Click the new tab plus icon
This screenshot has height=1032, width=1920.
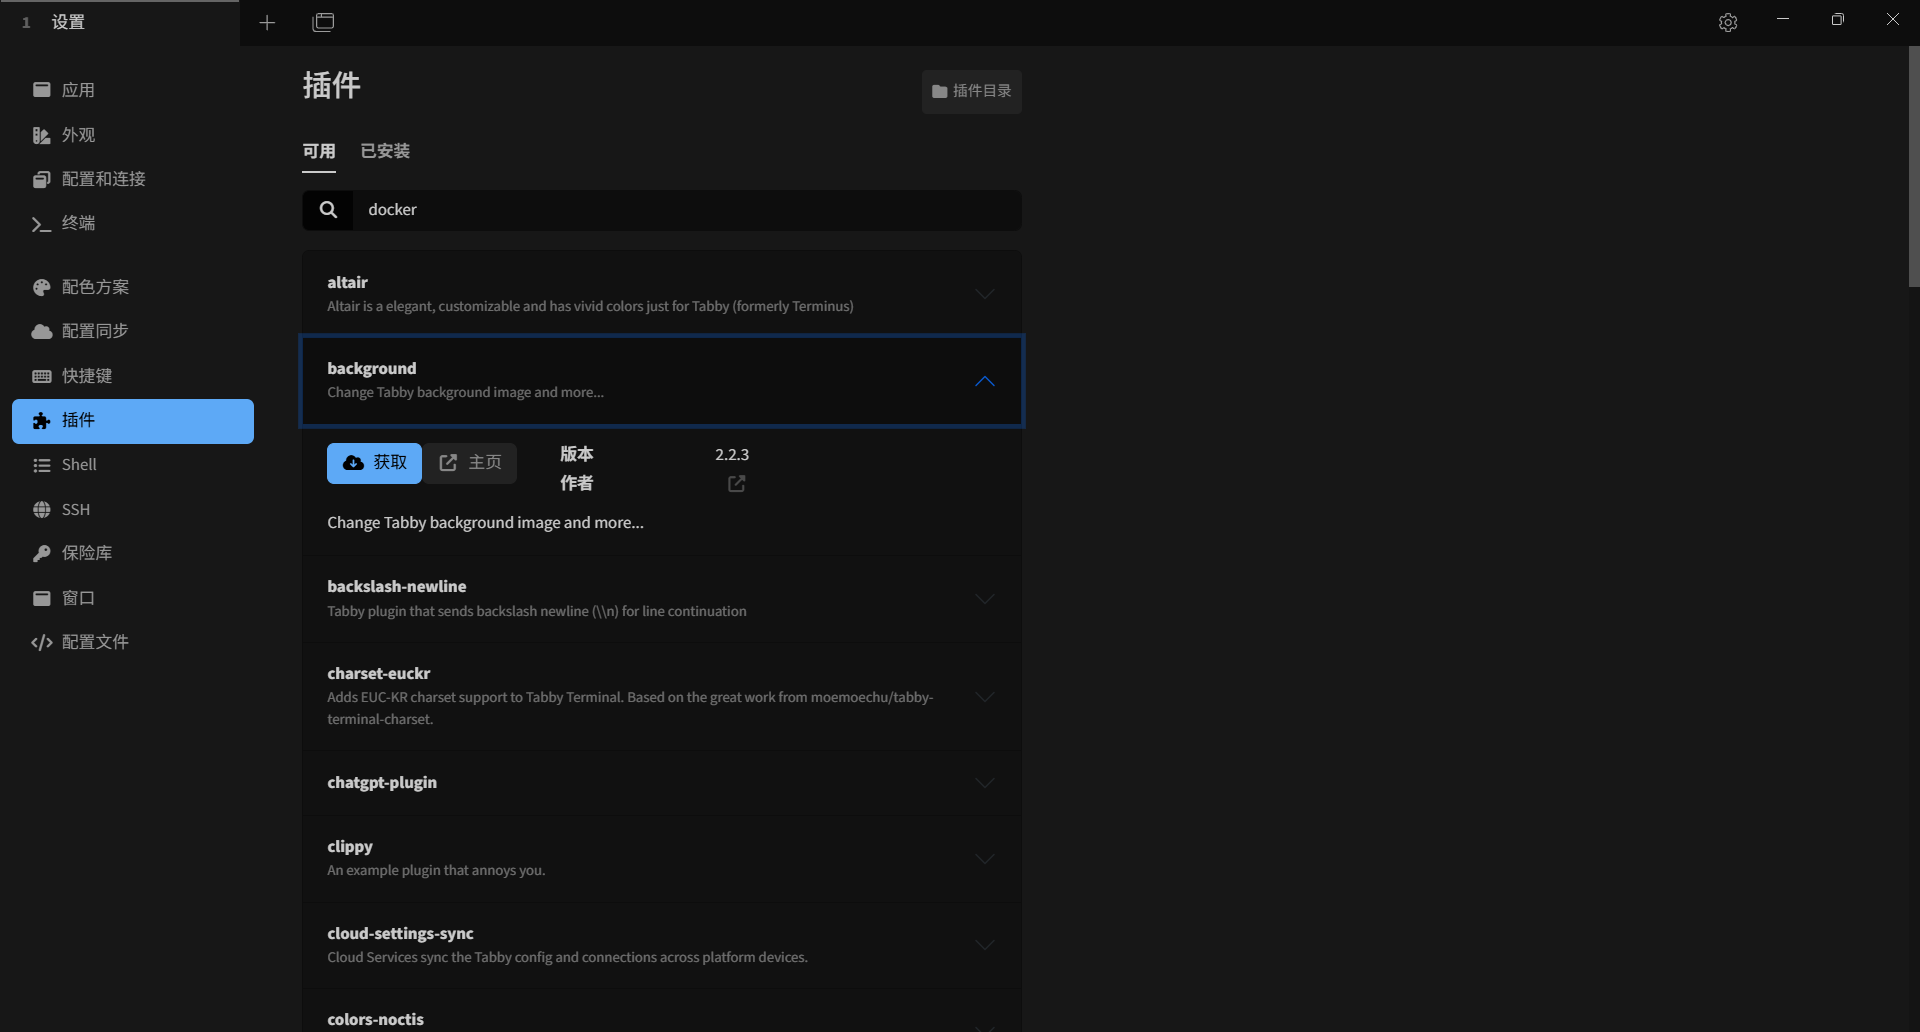[267, 22]
